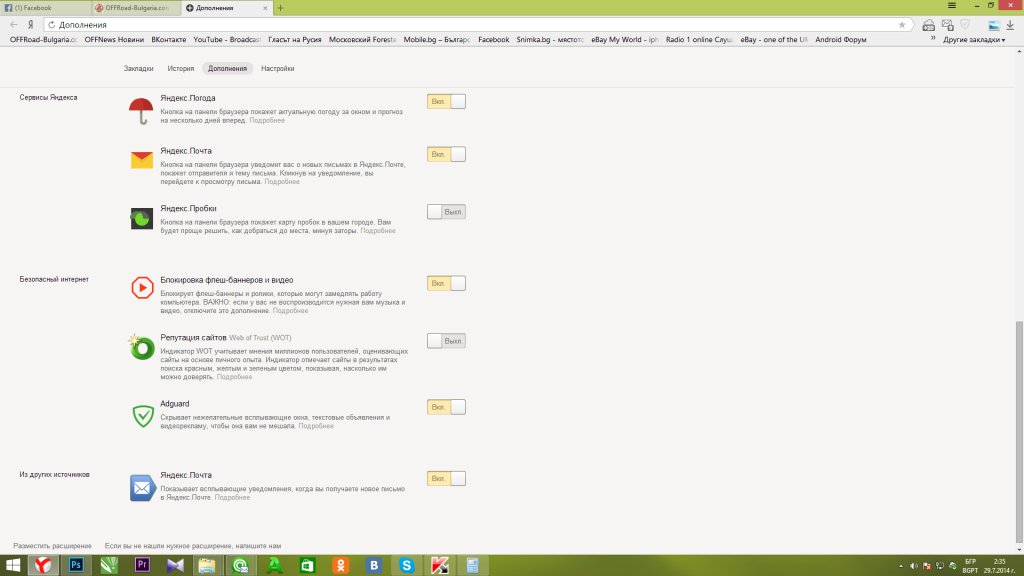Viewport: 1024px width, 576px height.
Task: Click the browser back arrow
Action: pyautogui.click(x=14, y=25)
